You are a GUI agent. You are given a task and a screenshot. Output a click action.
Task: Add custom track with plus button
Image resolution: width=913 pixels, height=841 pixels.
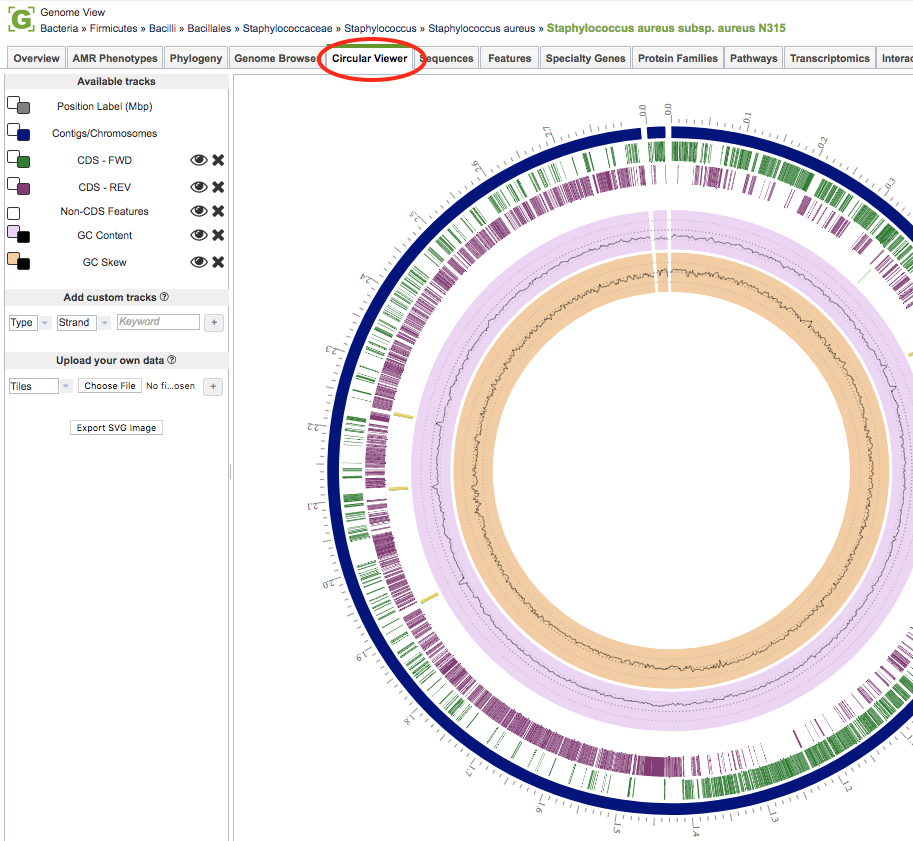coord(214,322)
